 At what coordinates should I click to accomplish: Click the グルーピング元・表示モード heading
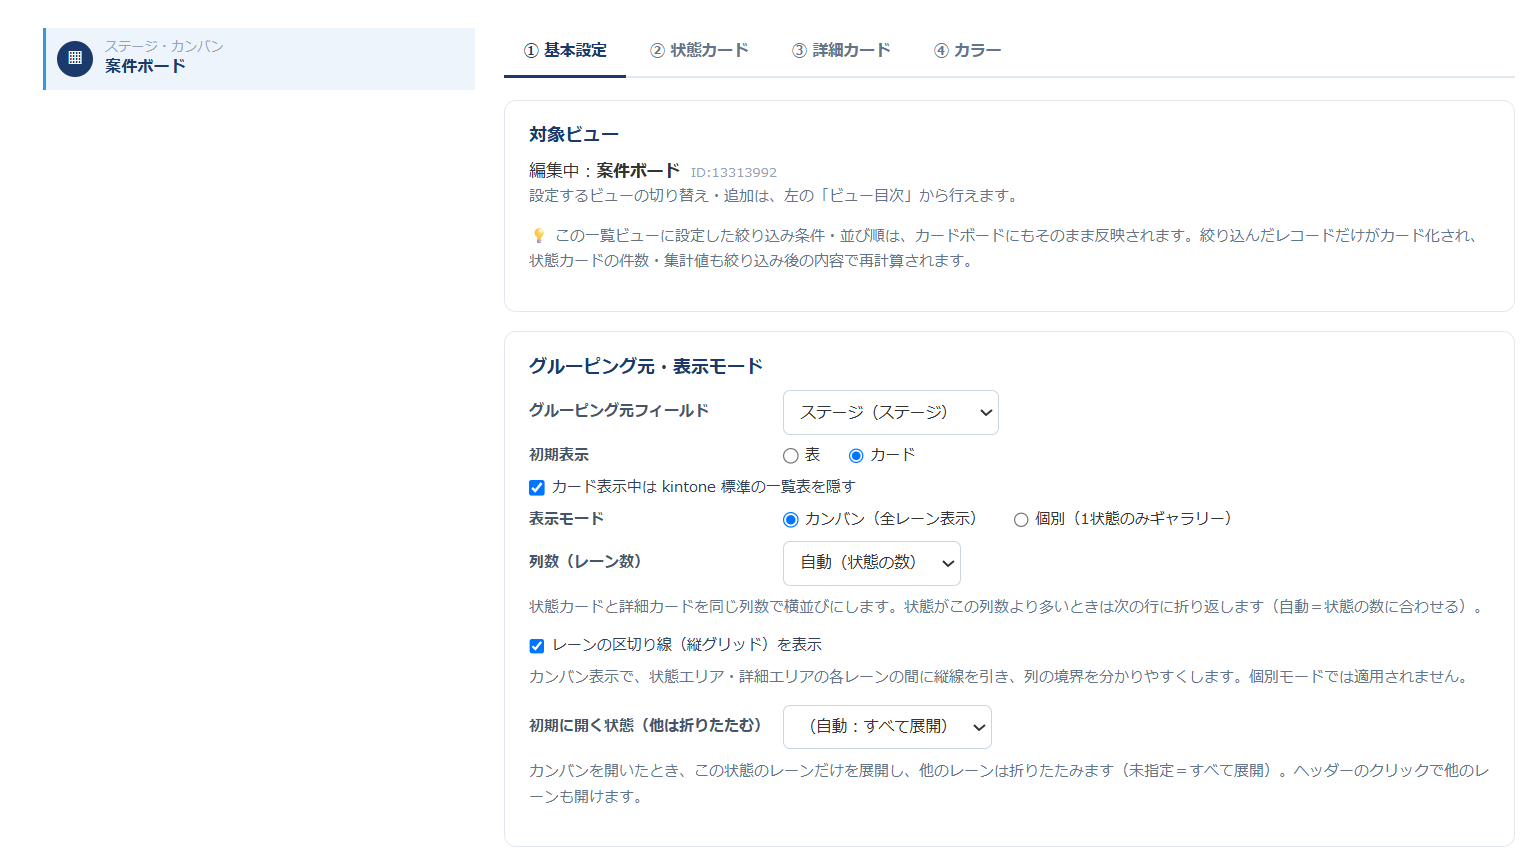(x=646, y=366)
